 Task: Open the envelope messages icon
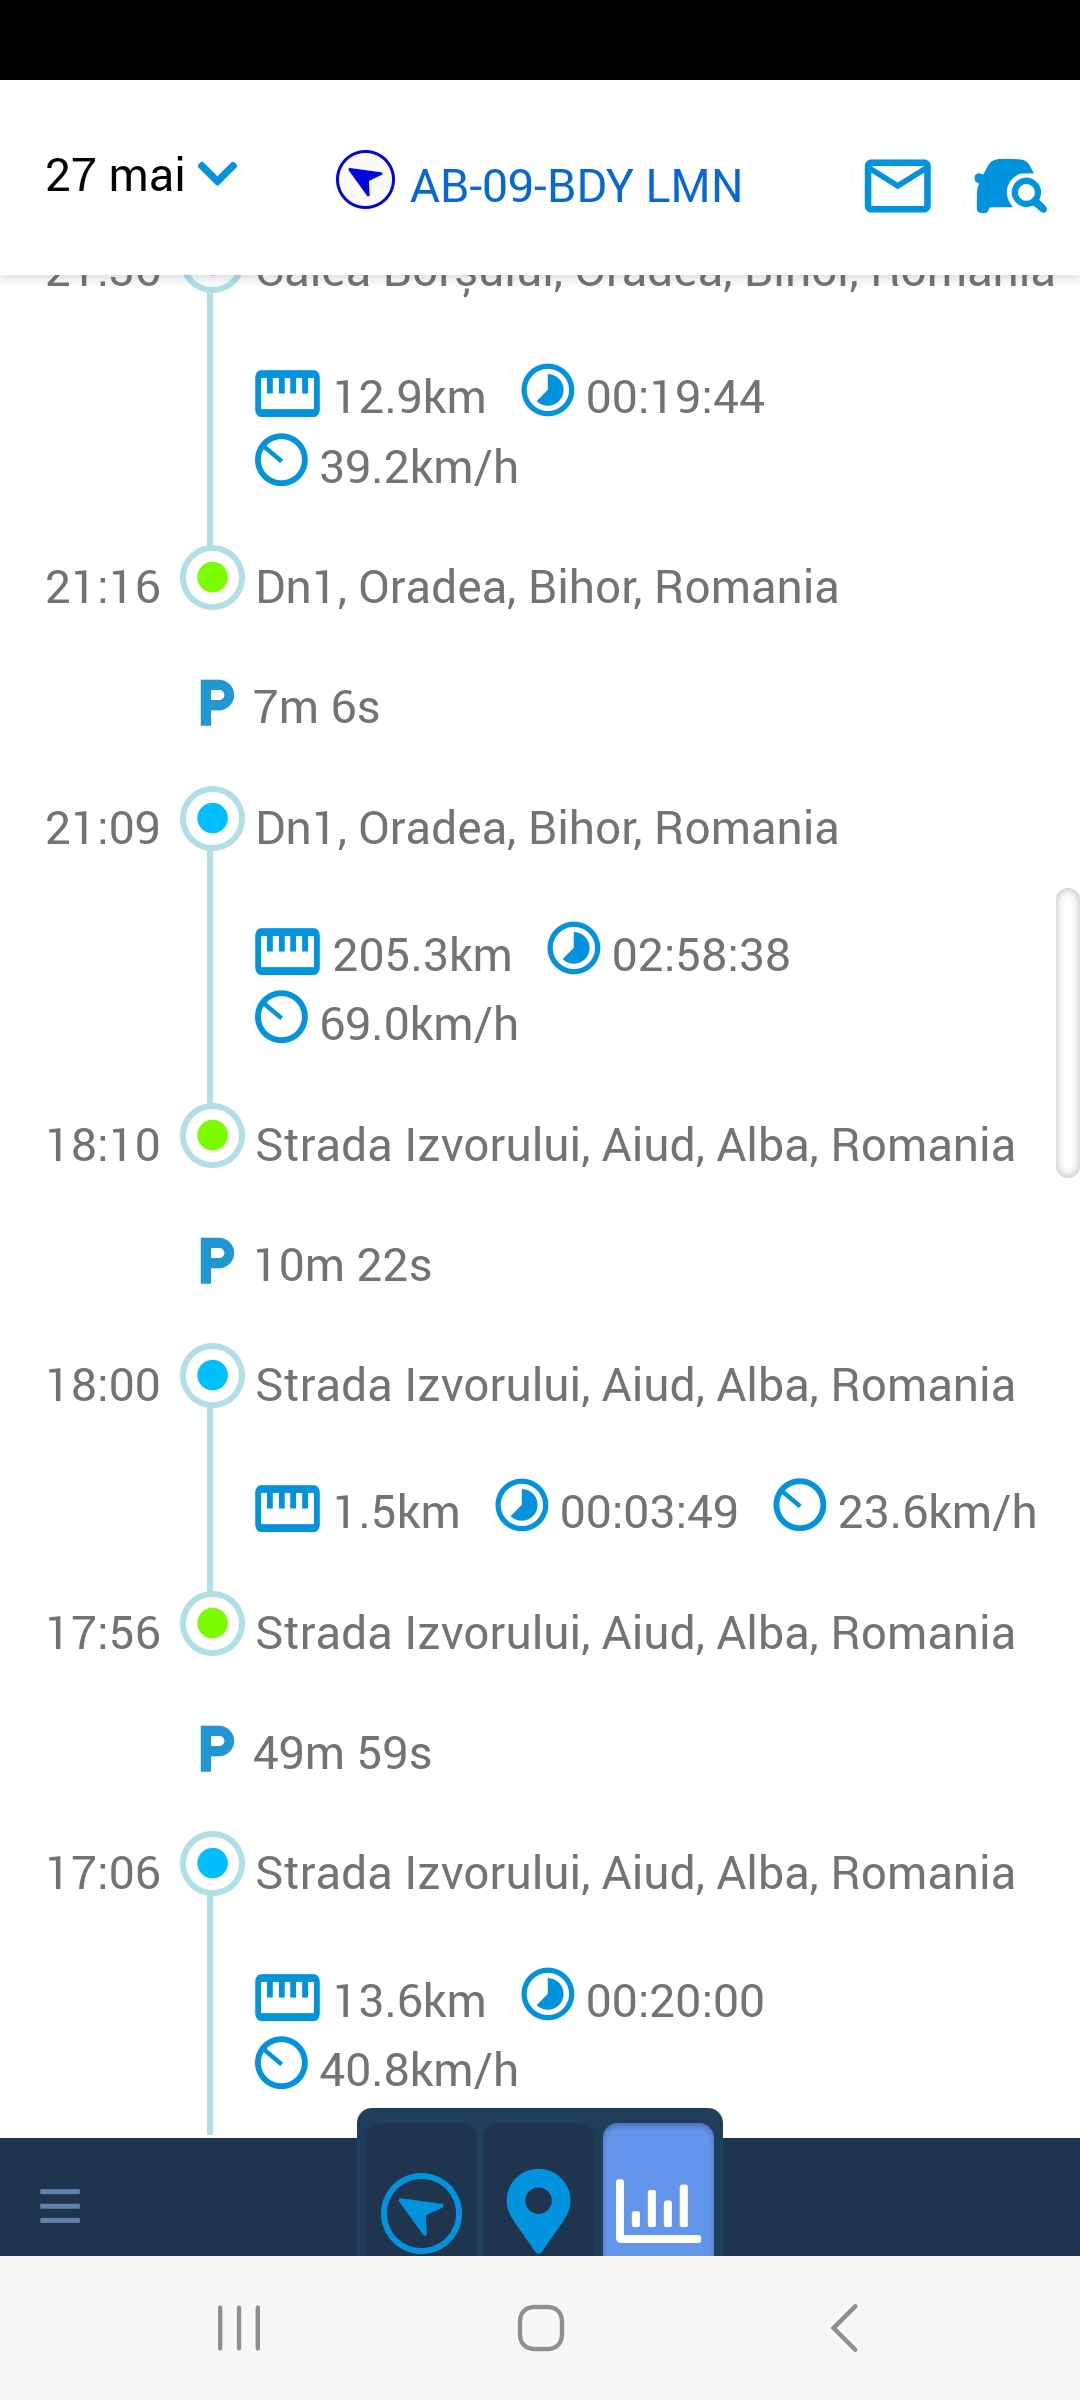pos(897,186)
